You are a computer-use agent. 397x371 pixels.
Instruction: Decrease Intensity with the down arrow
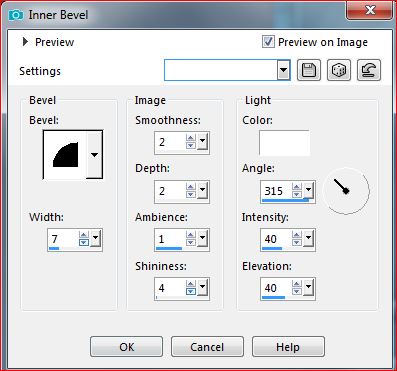(297, 242)
